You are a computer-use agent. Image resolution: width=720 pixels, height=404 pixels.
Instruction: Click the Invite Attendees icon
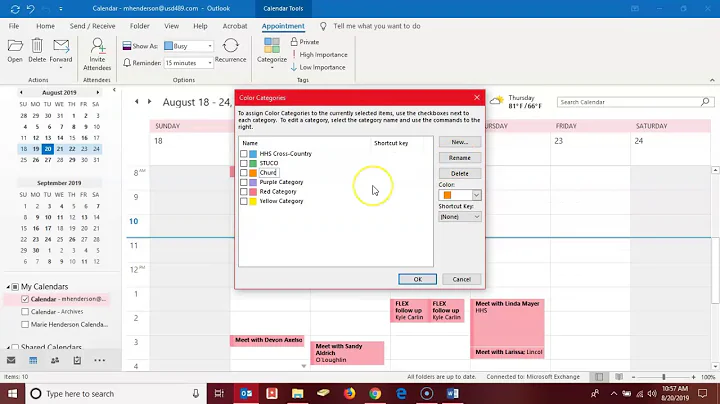click(97, 46)
